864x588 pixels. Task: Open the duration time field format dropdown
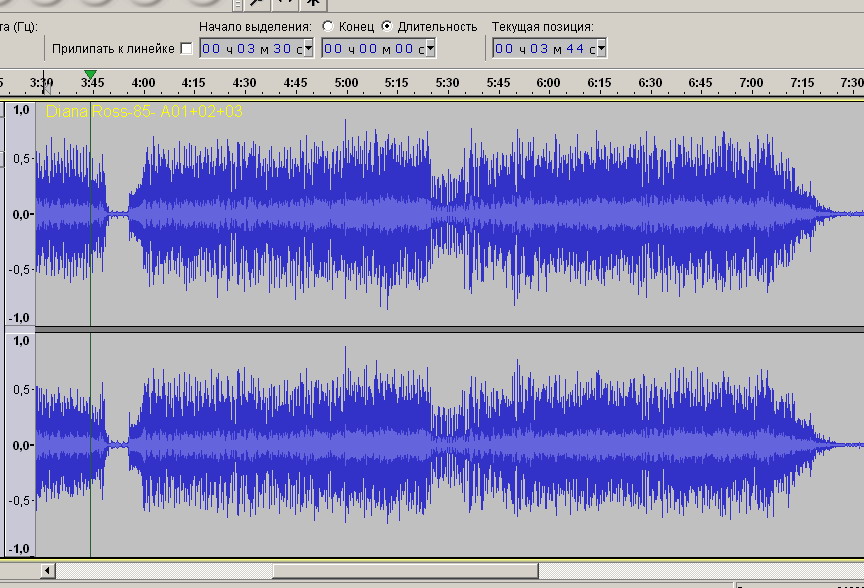click(x=430, y=49)
